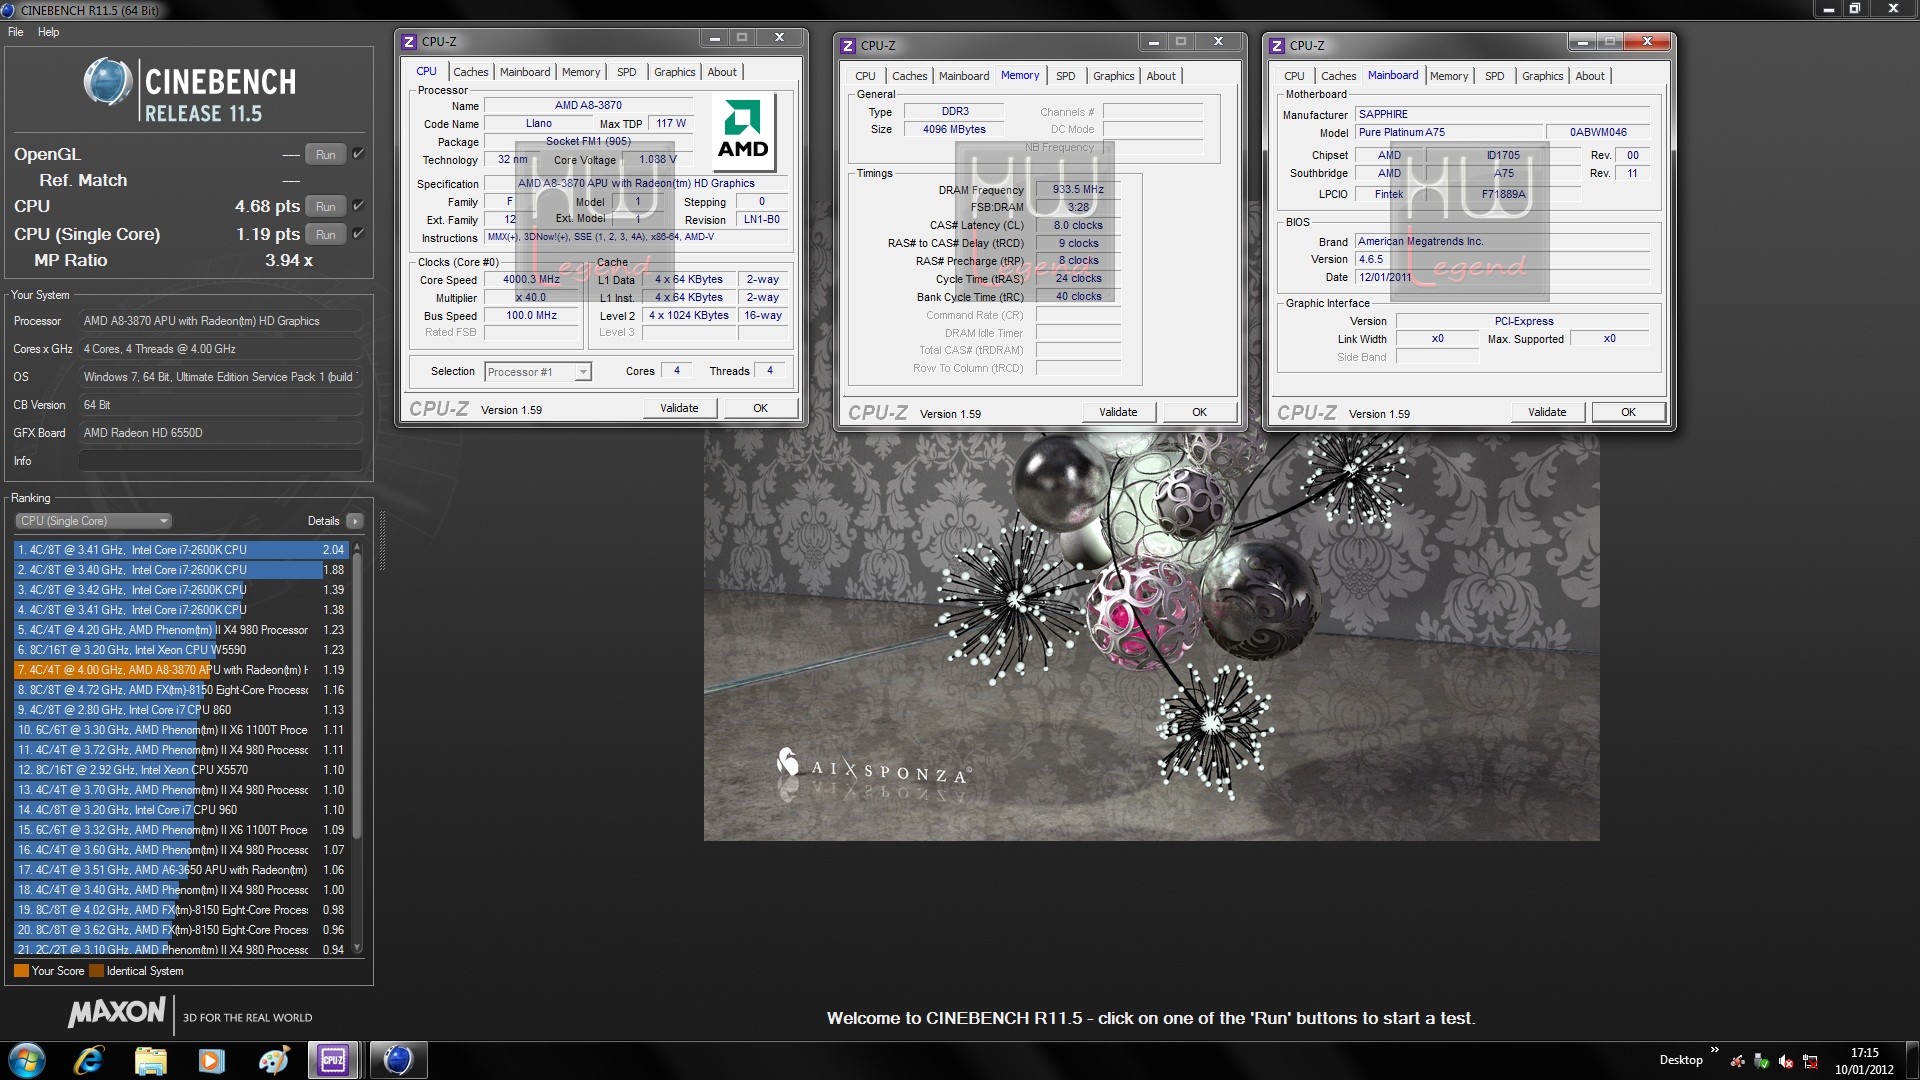Toggle the CPU (Single Core) checkbox

(x=358, y=234)
